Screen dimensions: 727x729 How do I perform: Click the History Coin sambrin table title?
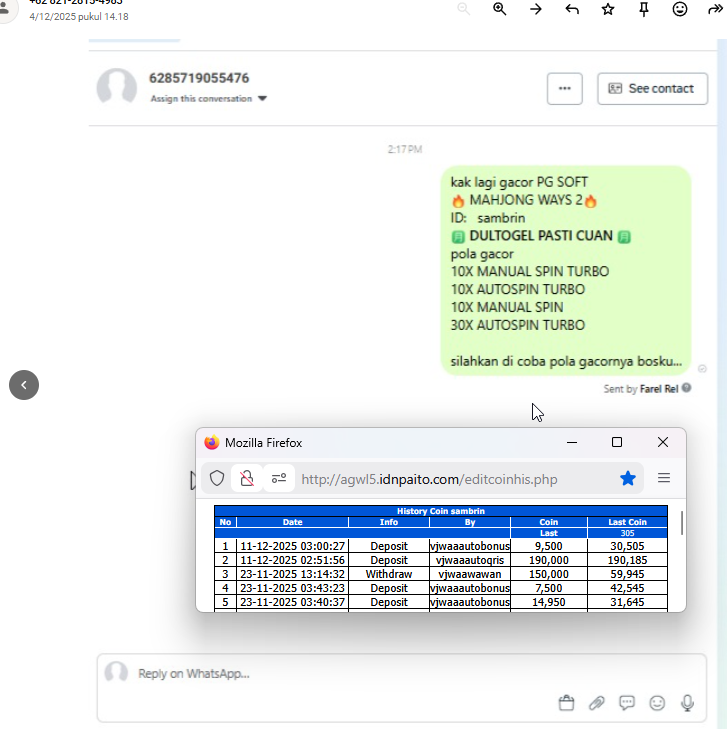pos(441,511)
